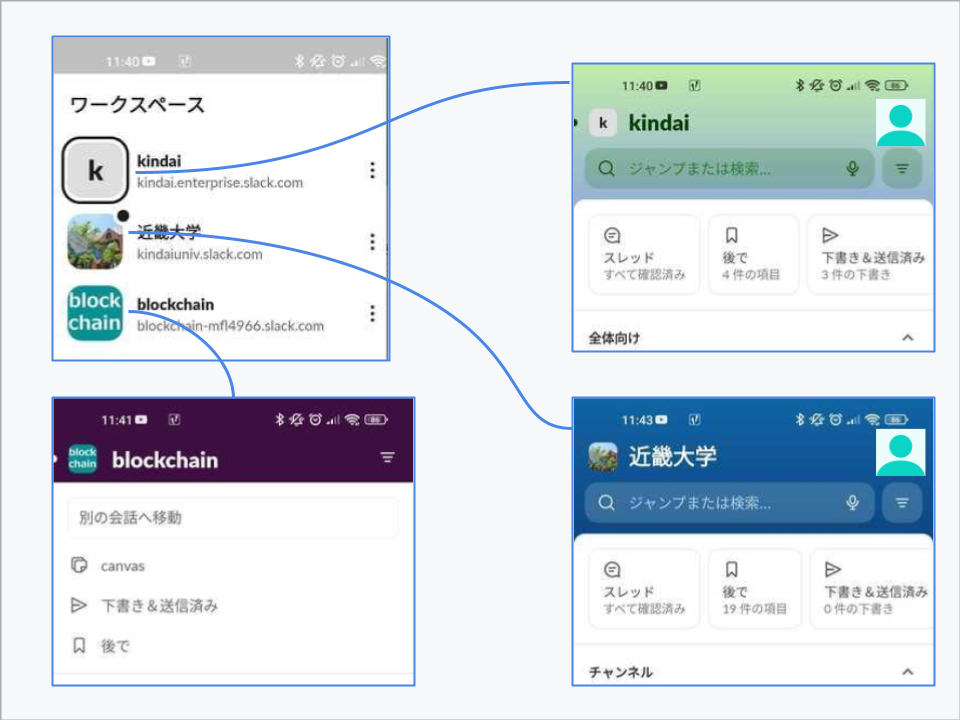Tap the kindai search field
Image resolution: width=960 pixels, height=720 pixels.
720,169
